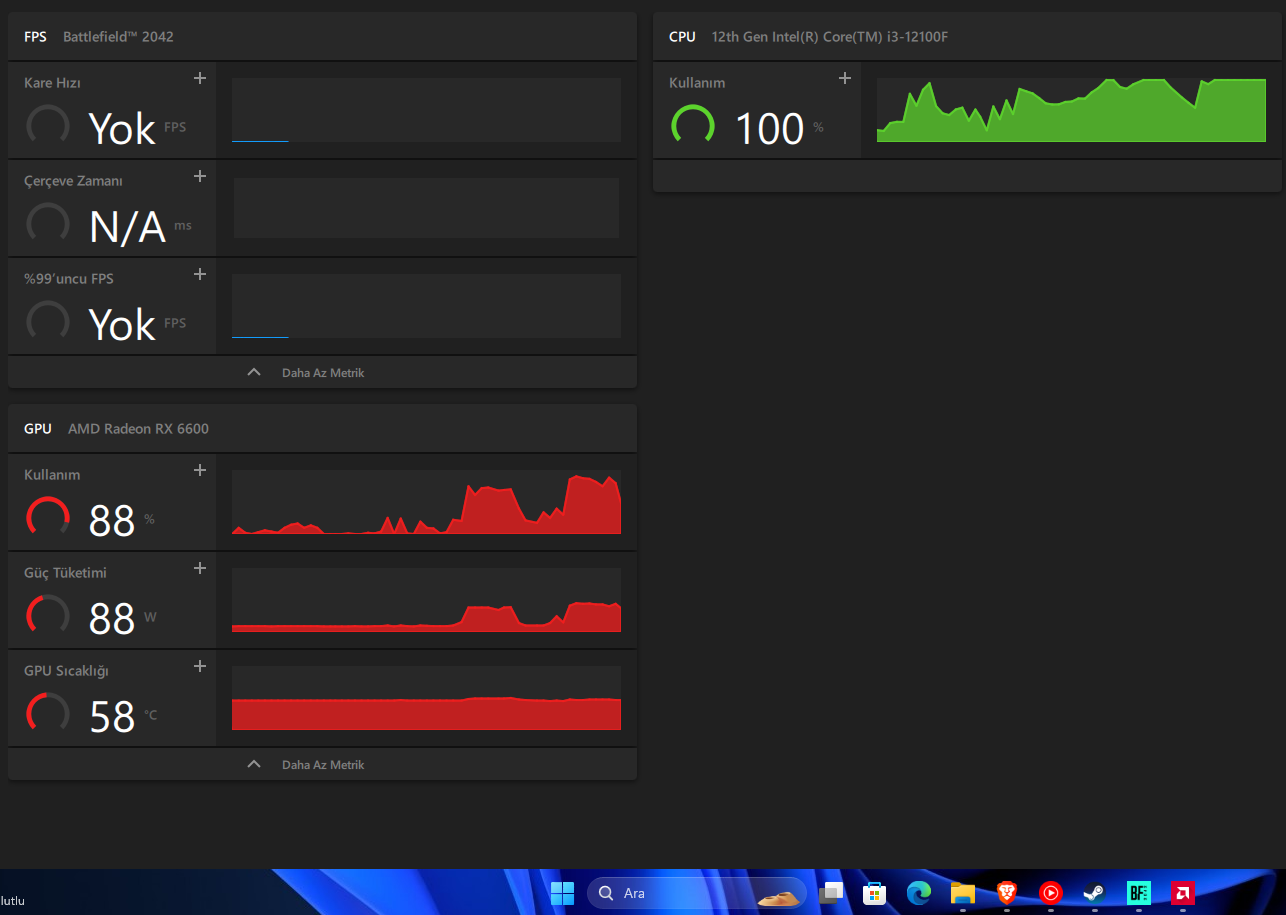Click the 88 W power value
The height and width of the screenshot is (915, 1286).
112,619
